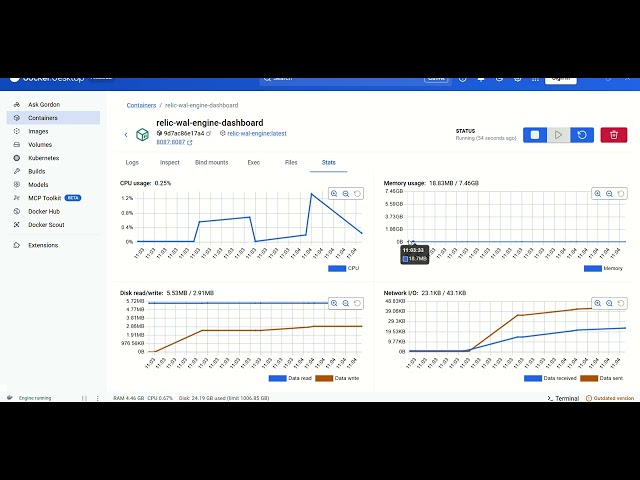Screen dimensions: 640x480
Task: Toggle the CPU series legend entry
Action: pyautogui.click(x=344, y=268)
